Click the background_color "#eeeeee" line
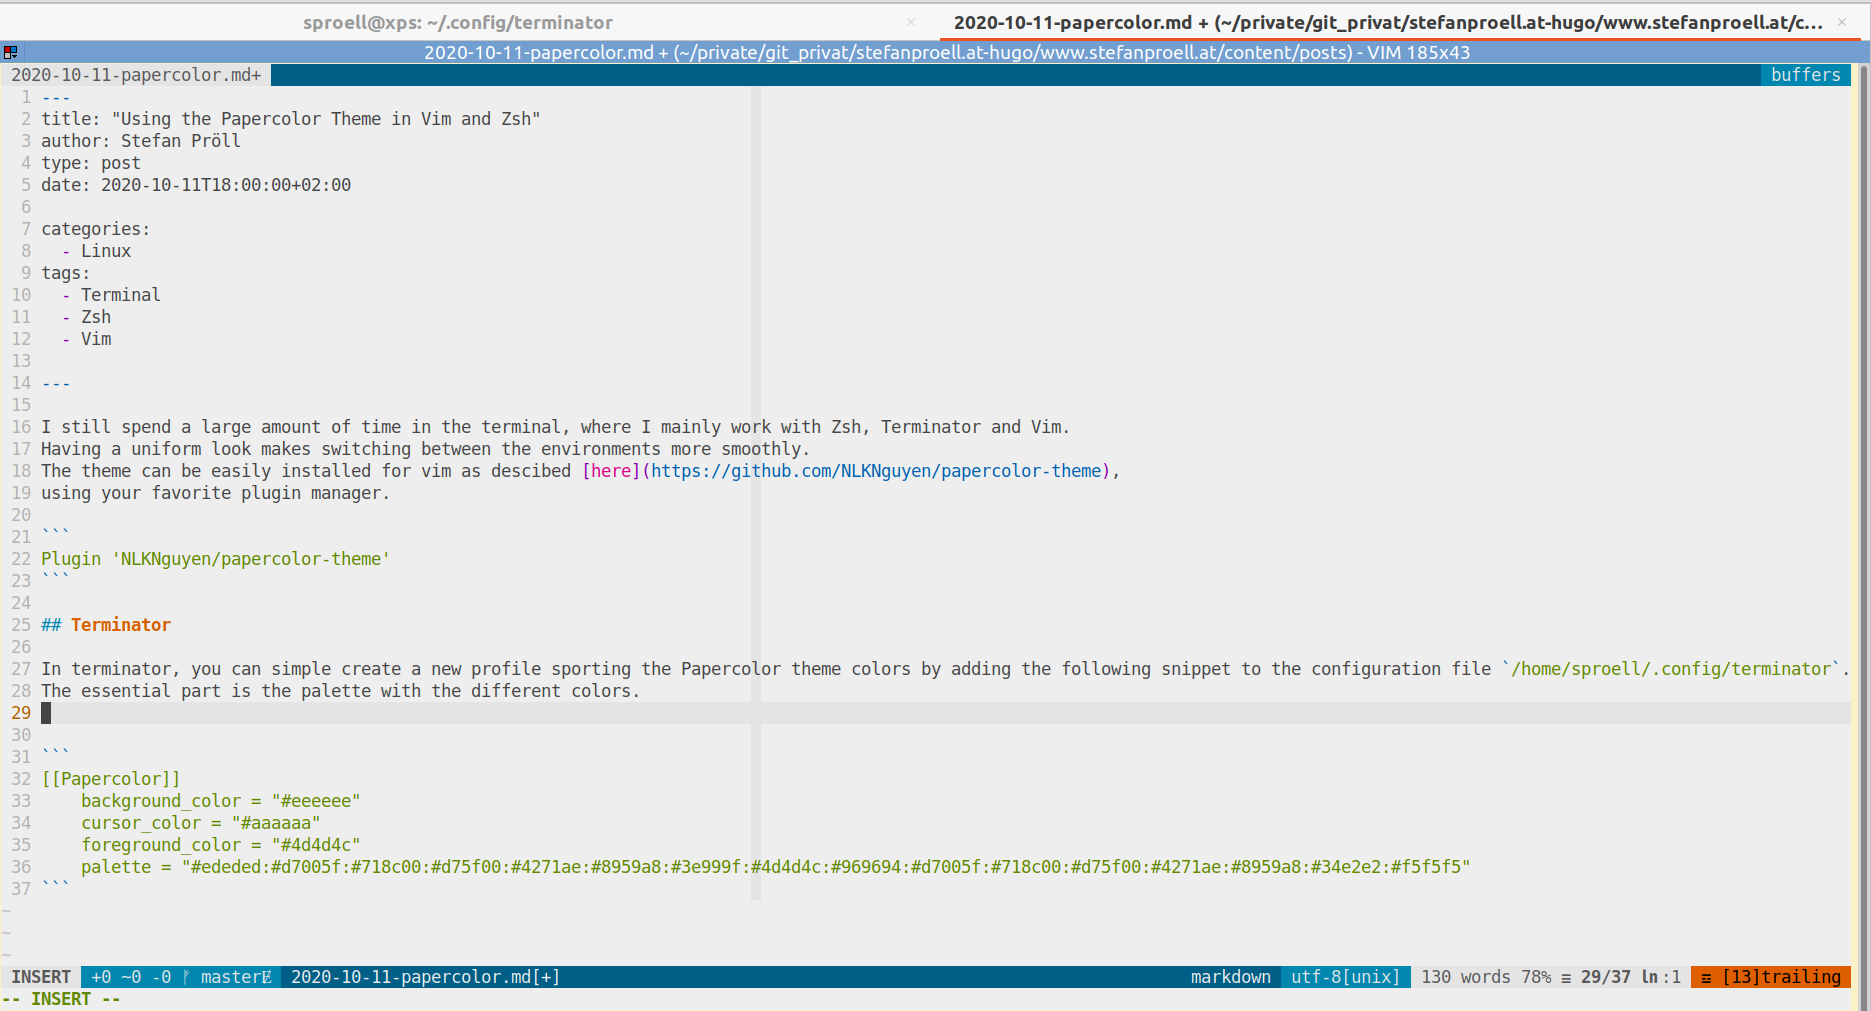 221,801
